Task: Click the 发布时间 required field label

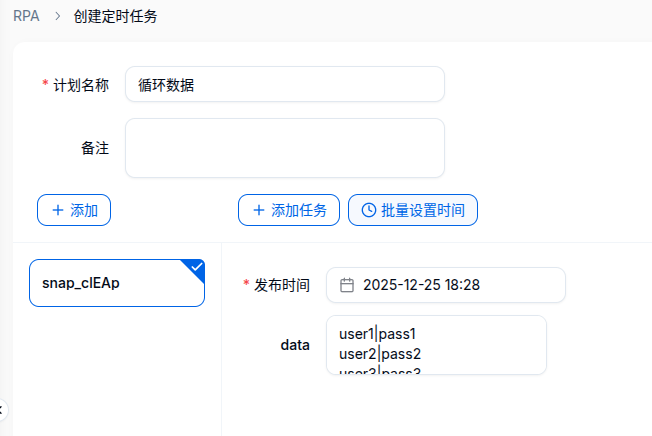Action: [x=282, y=285]
